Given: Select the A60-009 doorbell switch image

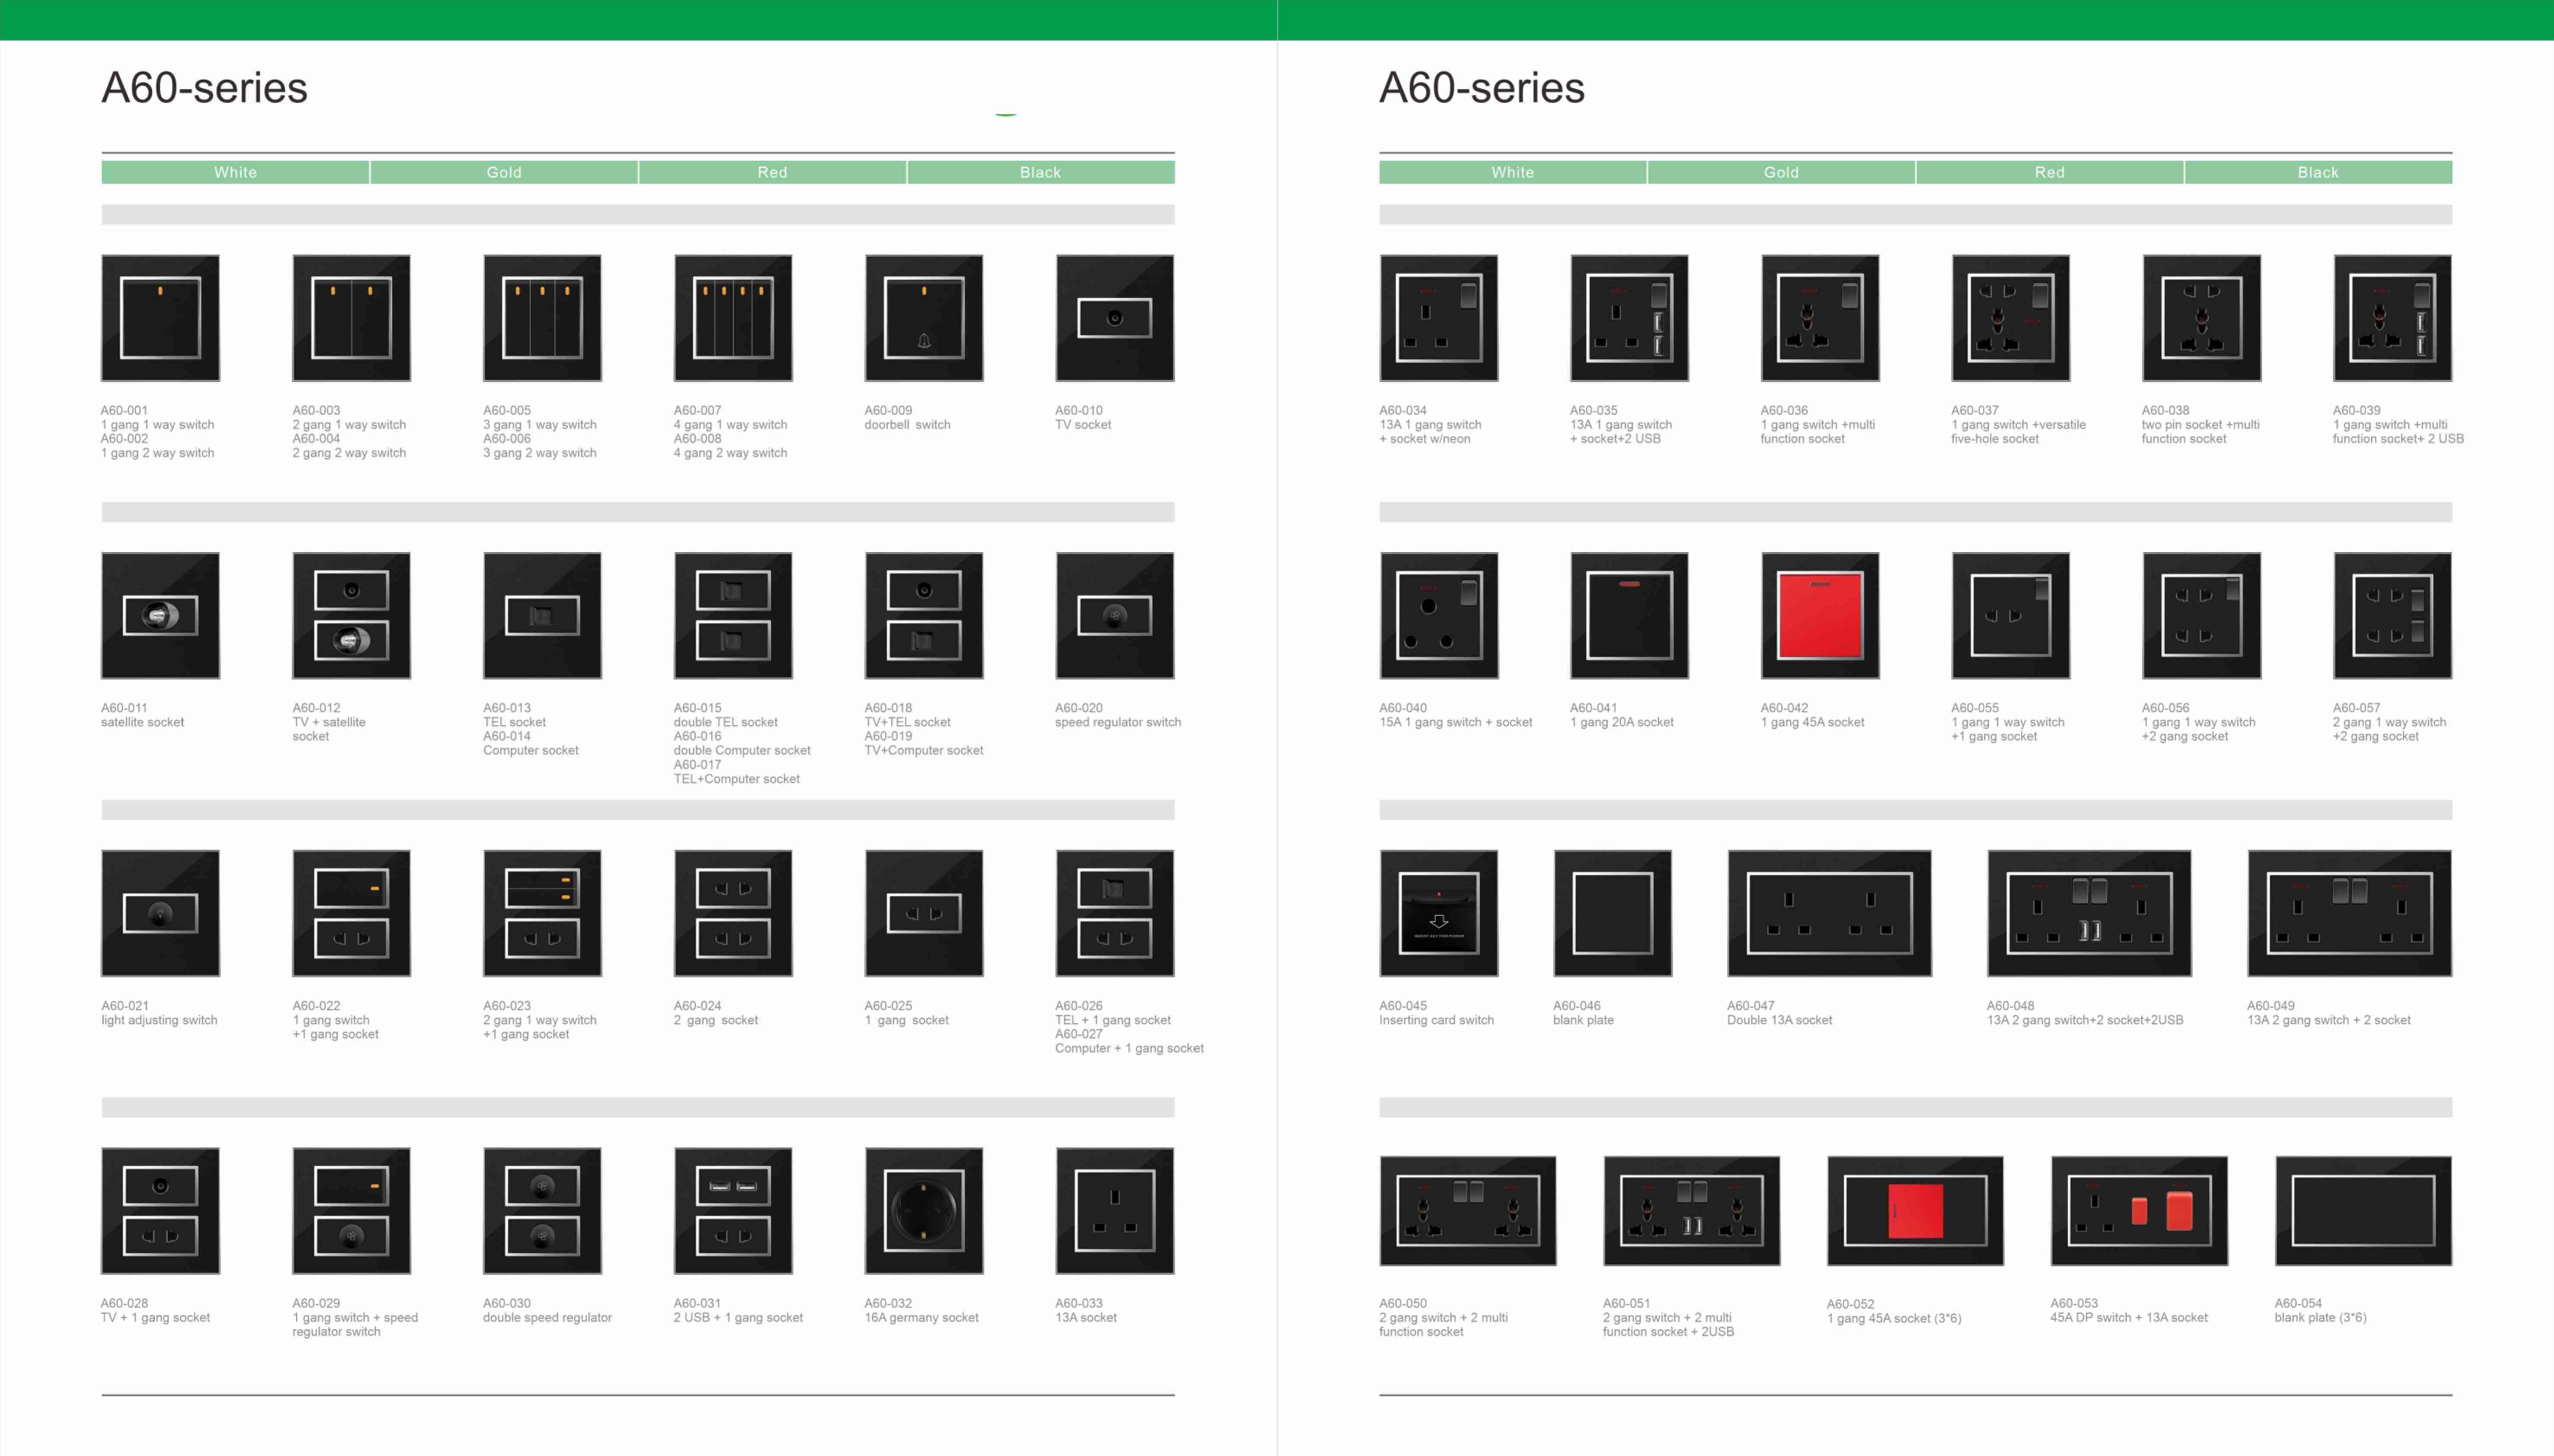Looking at the screenshot, I should (x=924, y=318).
